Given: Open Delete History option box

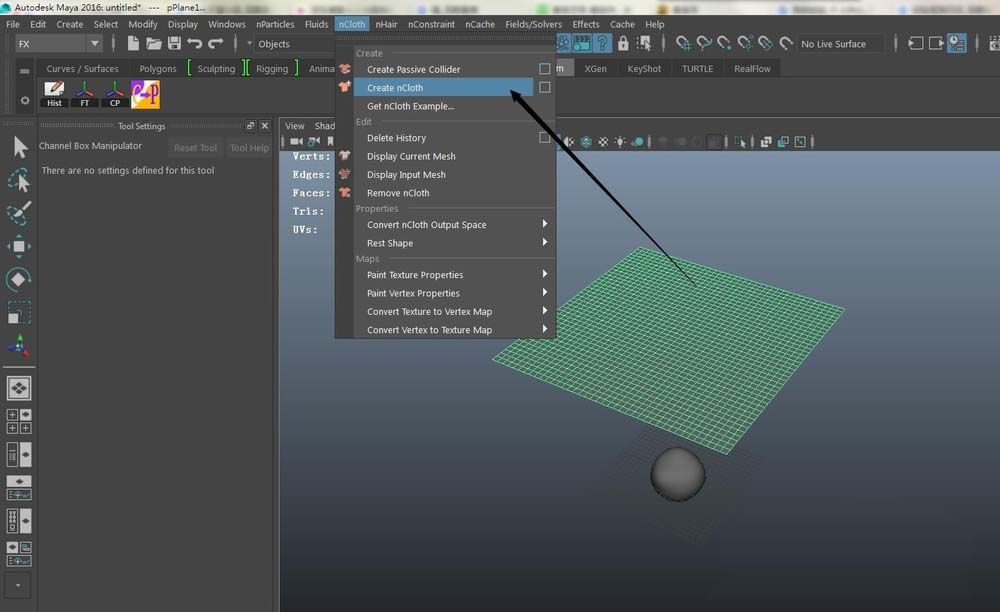Looking at the screenshot, I should point(544,138).
